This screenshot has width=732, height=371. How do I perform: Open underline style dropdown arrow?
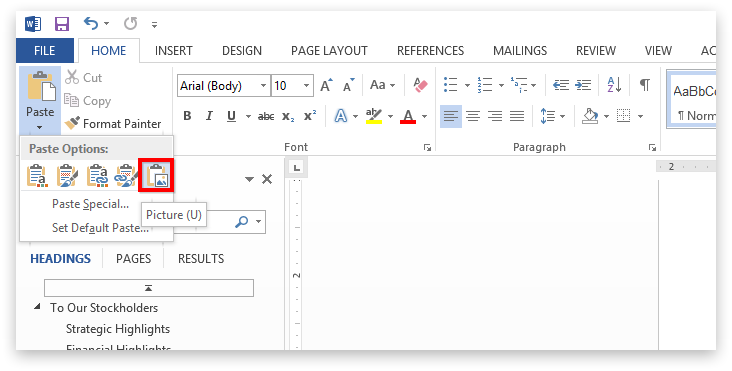tap(248, 116)
